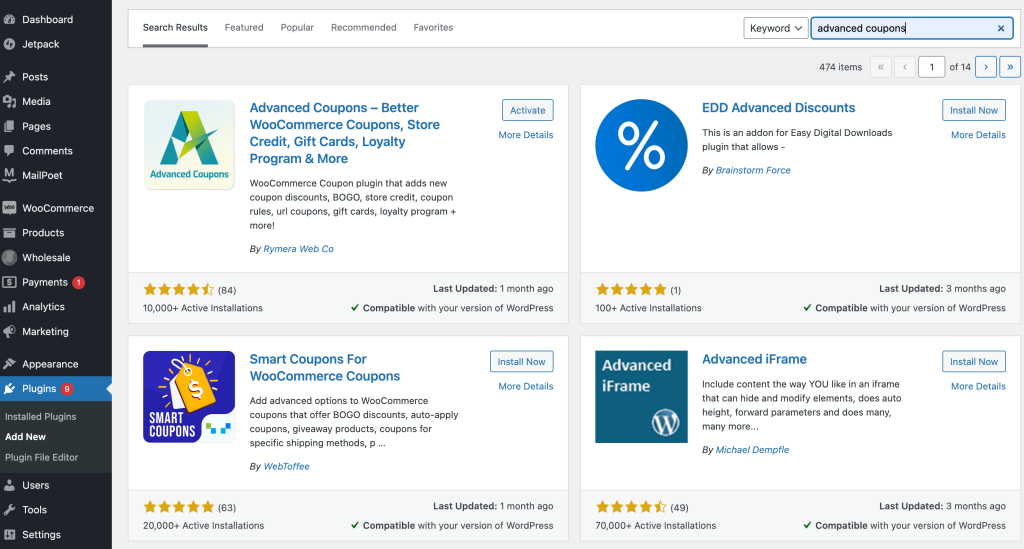This screenshot has width=1024, height=549.
Task: Click the Payments dollar icon
Action: (x=9, y=282)
